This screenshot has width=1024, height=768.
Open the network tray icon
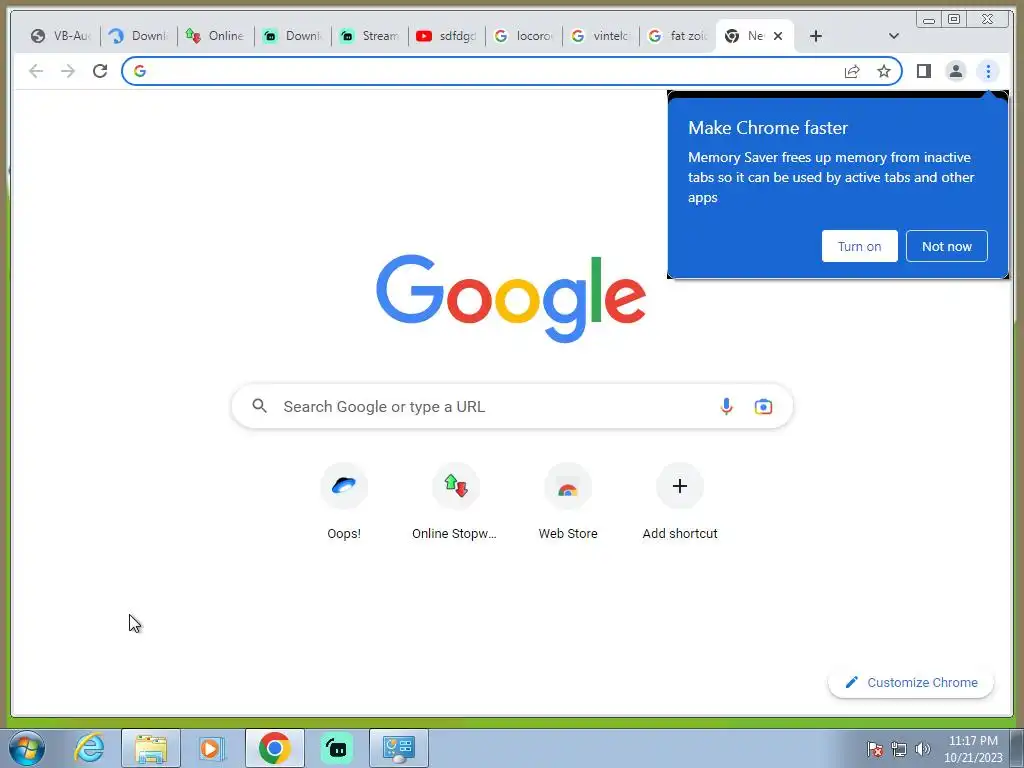coord(899,749)
